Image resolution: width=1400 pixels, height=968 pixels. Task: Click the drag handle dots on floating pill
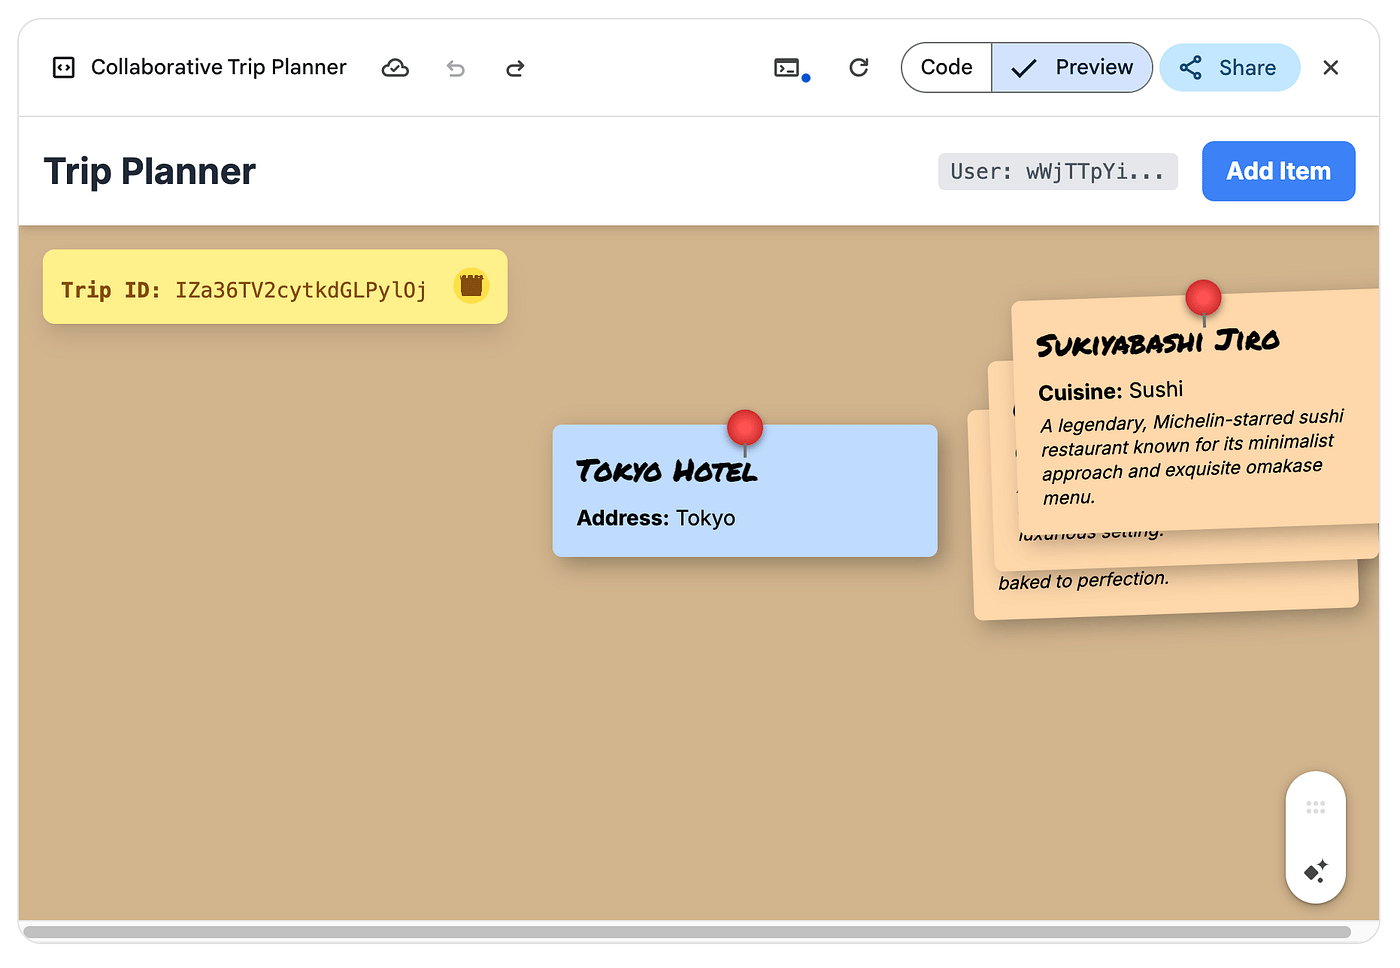click(x=1316, y=807)
